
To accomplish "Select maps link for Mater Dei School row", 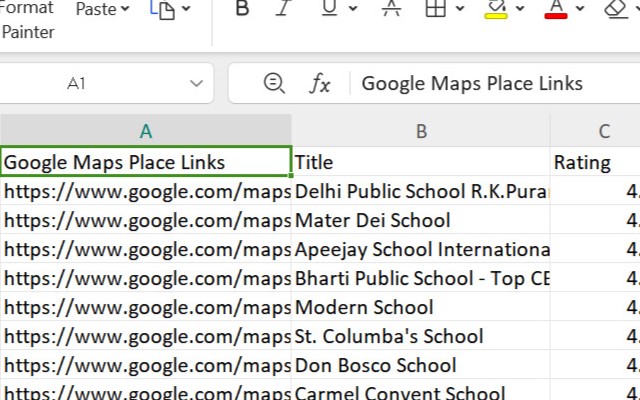I will click(x=146, y=220).
